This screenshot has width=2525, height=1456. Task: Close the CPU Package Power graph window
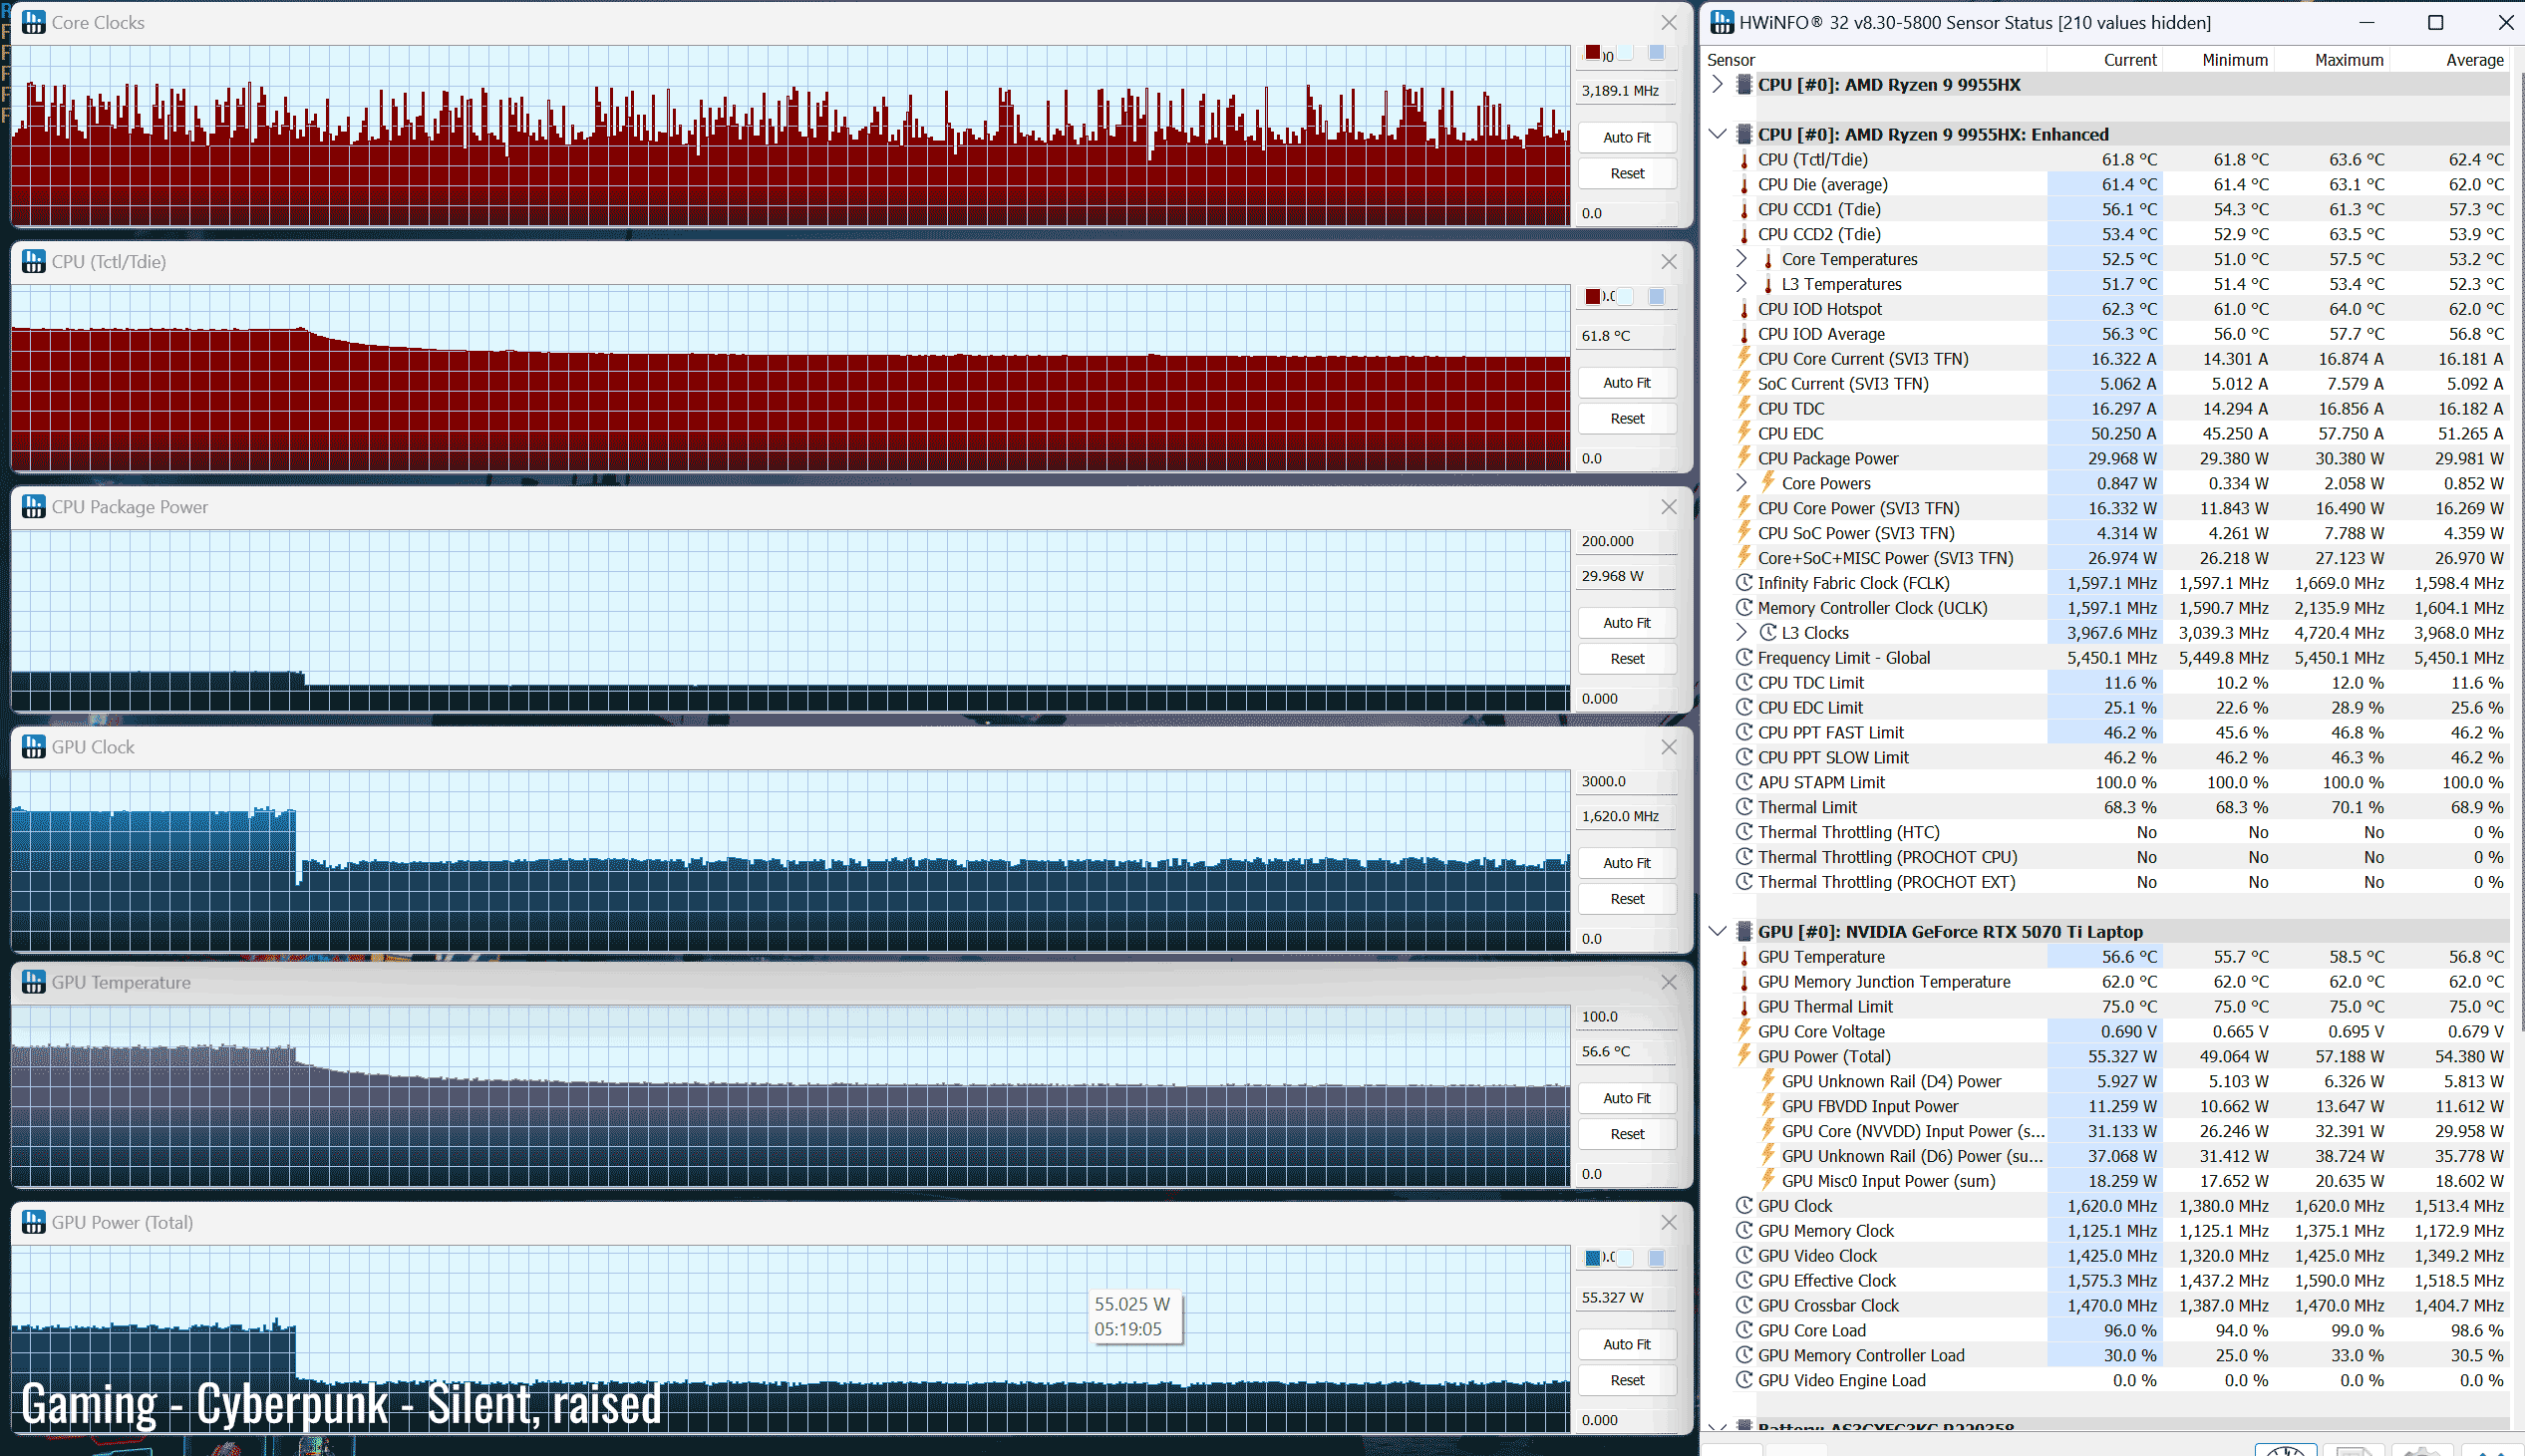1668,507
